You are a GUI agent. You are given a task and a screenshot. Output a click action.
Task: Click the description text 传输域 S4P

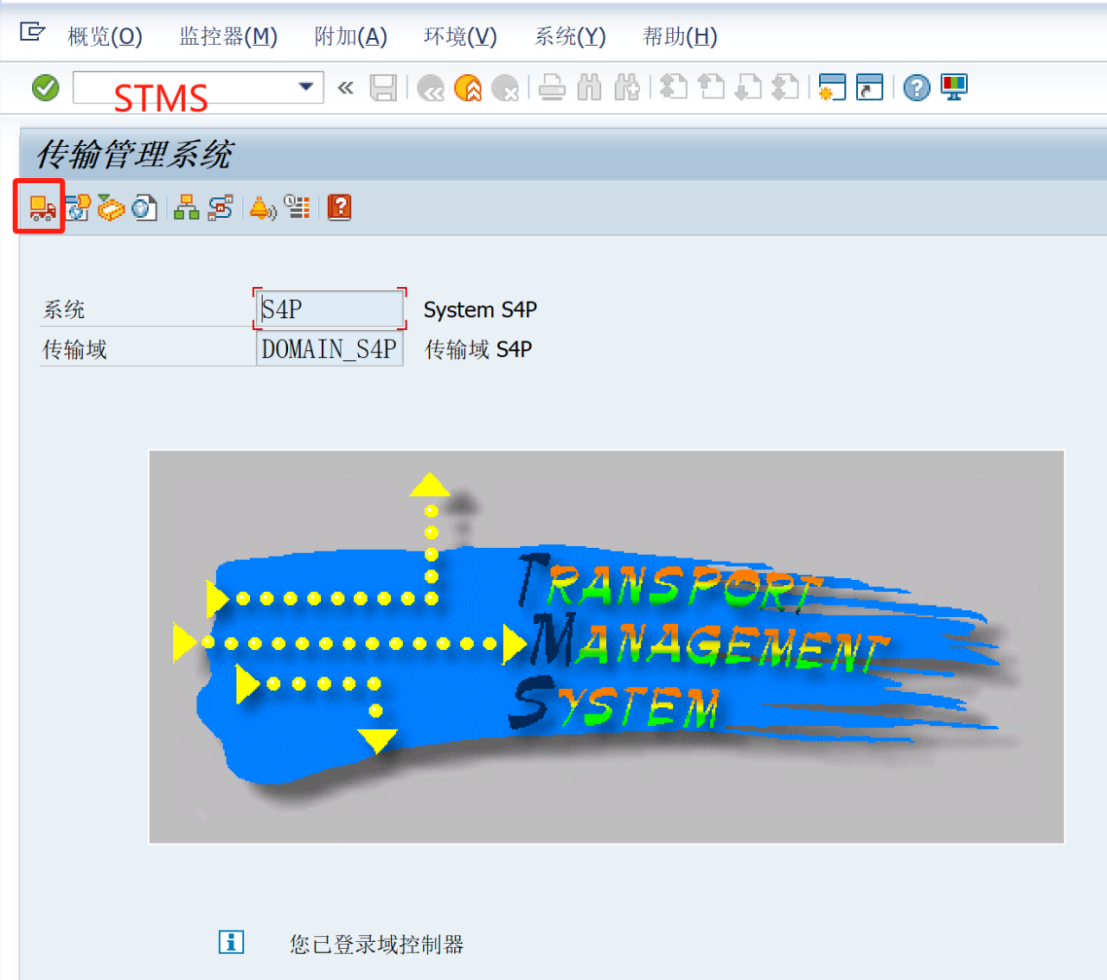tap(478, 349)
